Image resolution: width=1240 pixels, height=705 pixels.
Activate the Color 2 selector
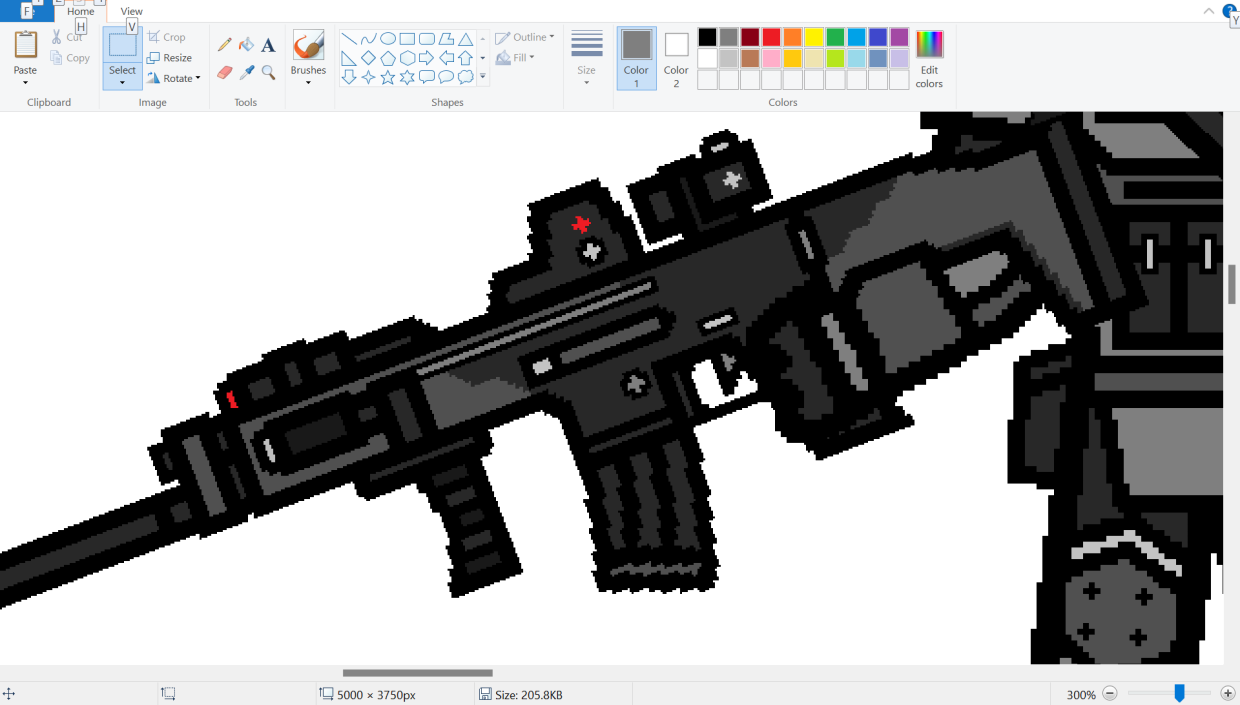[676, 58]
